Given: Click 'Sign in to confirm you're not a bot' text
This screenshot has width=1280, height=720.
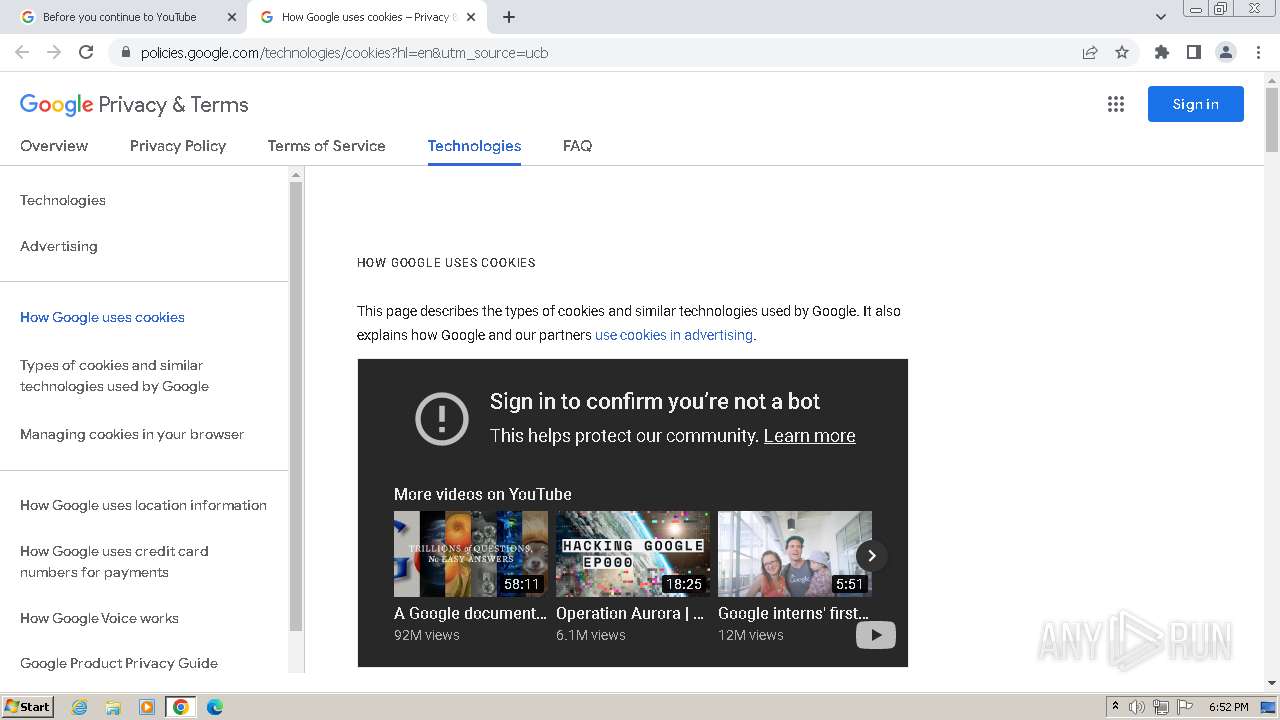Looking at the screenshot, I should pyautogui.click(x=655, y=401).
